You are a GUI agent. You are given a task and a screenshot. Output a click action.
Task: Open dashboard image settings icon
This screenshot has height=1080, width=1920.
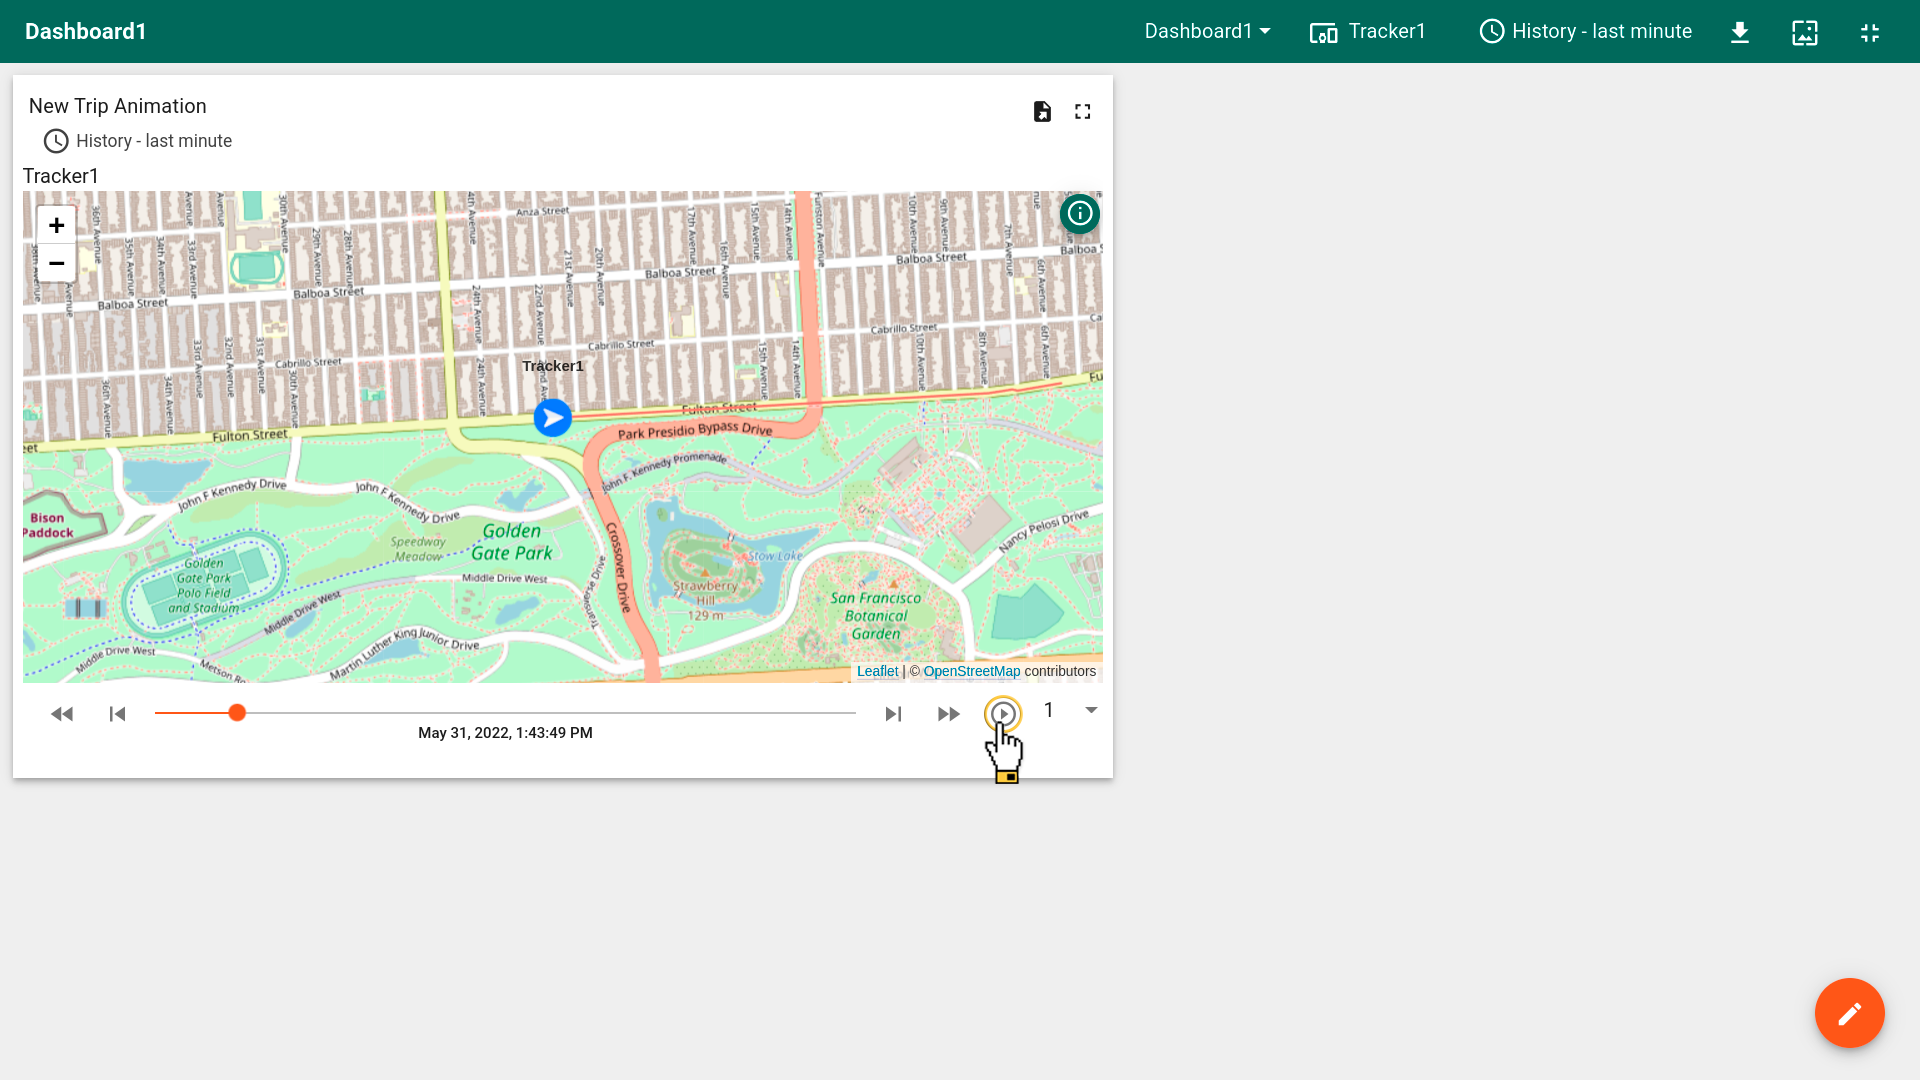click(x=1805, y=33)
